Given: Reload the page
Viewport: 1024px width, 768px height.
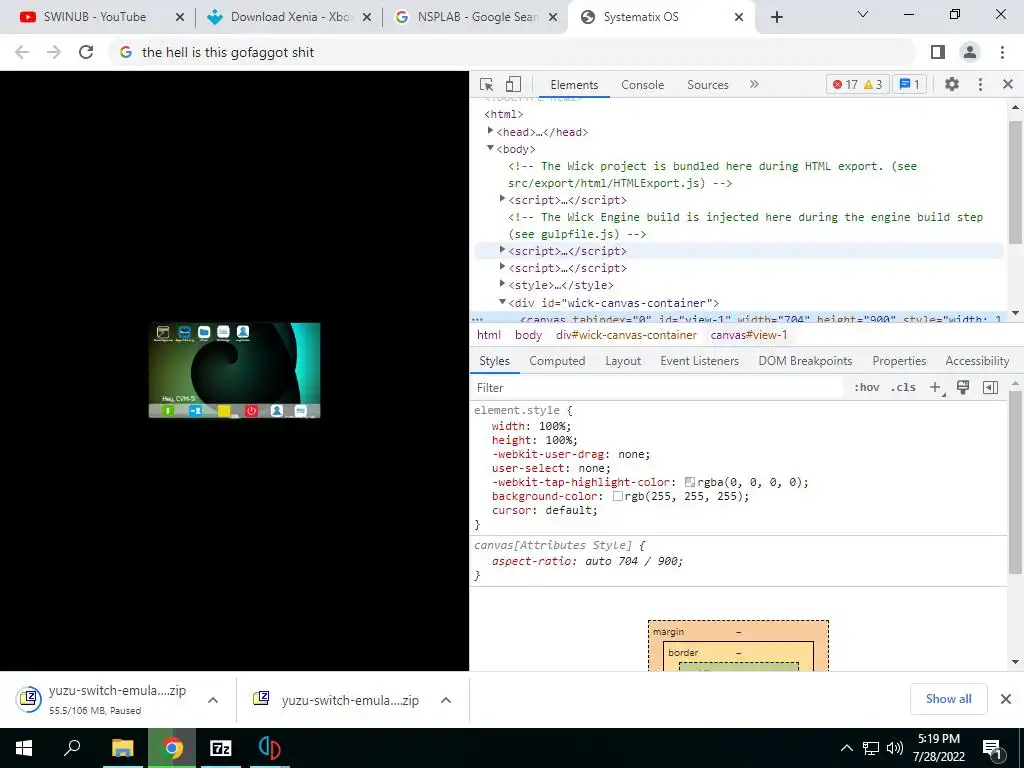Looking at the screenshot, I should (x=86, y=52).
